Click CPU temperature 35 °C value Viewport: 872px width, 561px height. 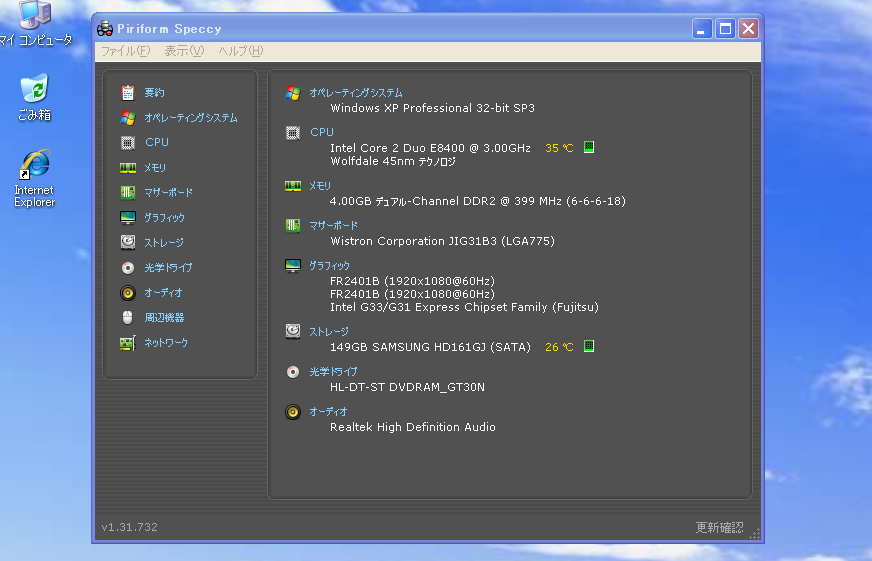(x=559, y=148)
